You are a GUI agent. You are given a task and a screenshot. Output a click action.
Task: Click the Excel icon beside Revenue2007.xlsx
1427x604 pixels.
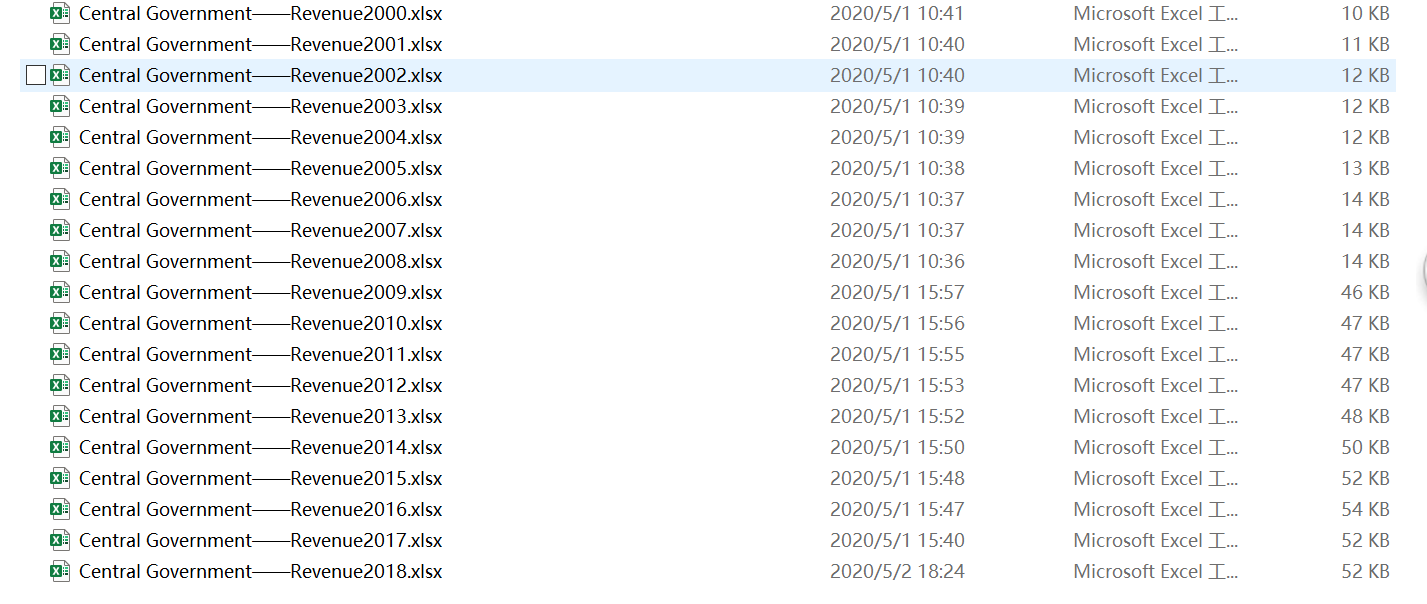[60, 230]
